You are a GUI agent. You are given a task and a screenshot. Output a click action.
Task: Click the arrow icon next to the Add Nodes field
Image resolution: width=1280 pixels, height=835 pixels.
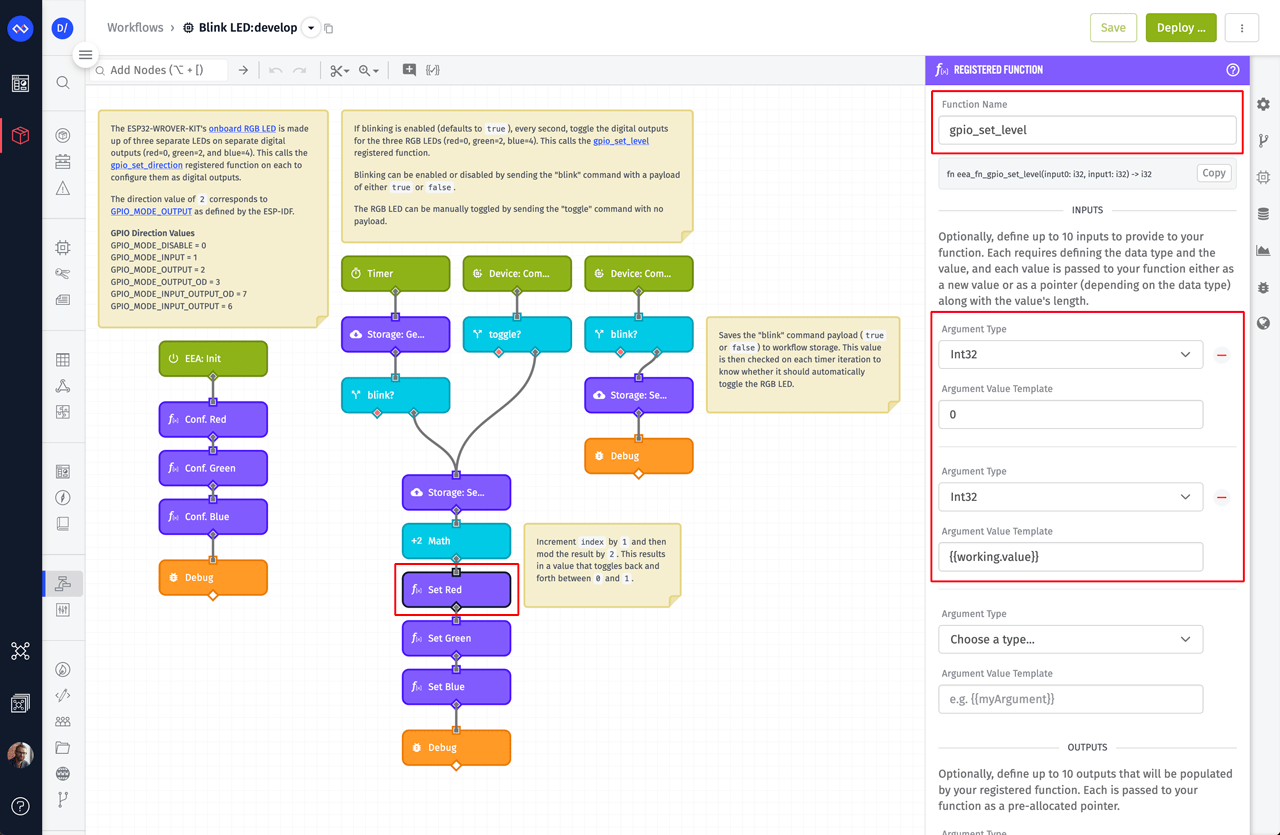click(x=243, y=70)
